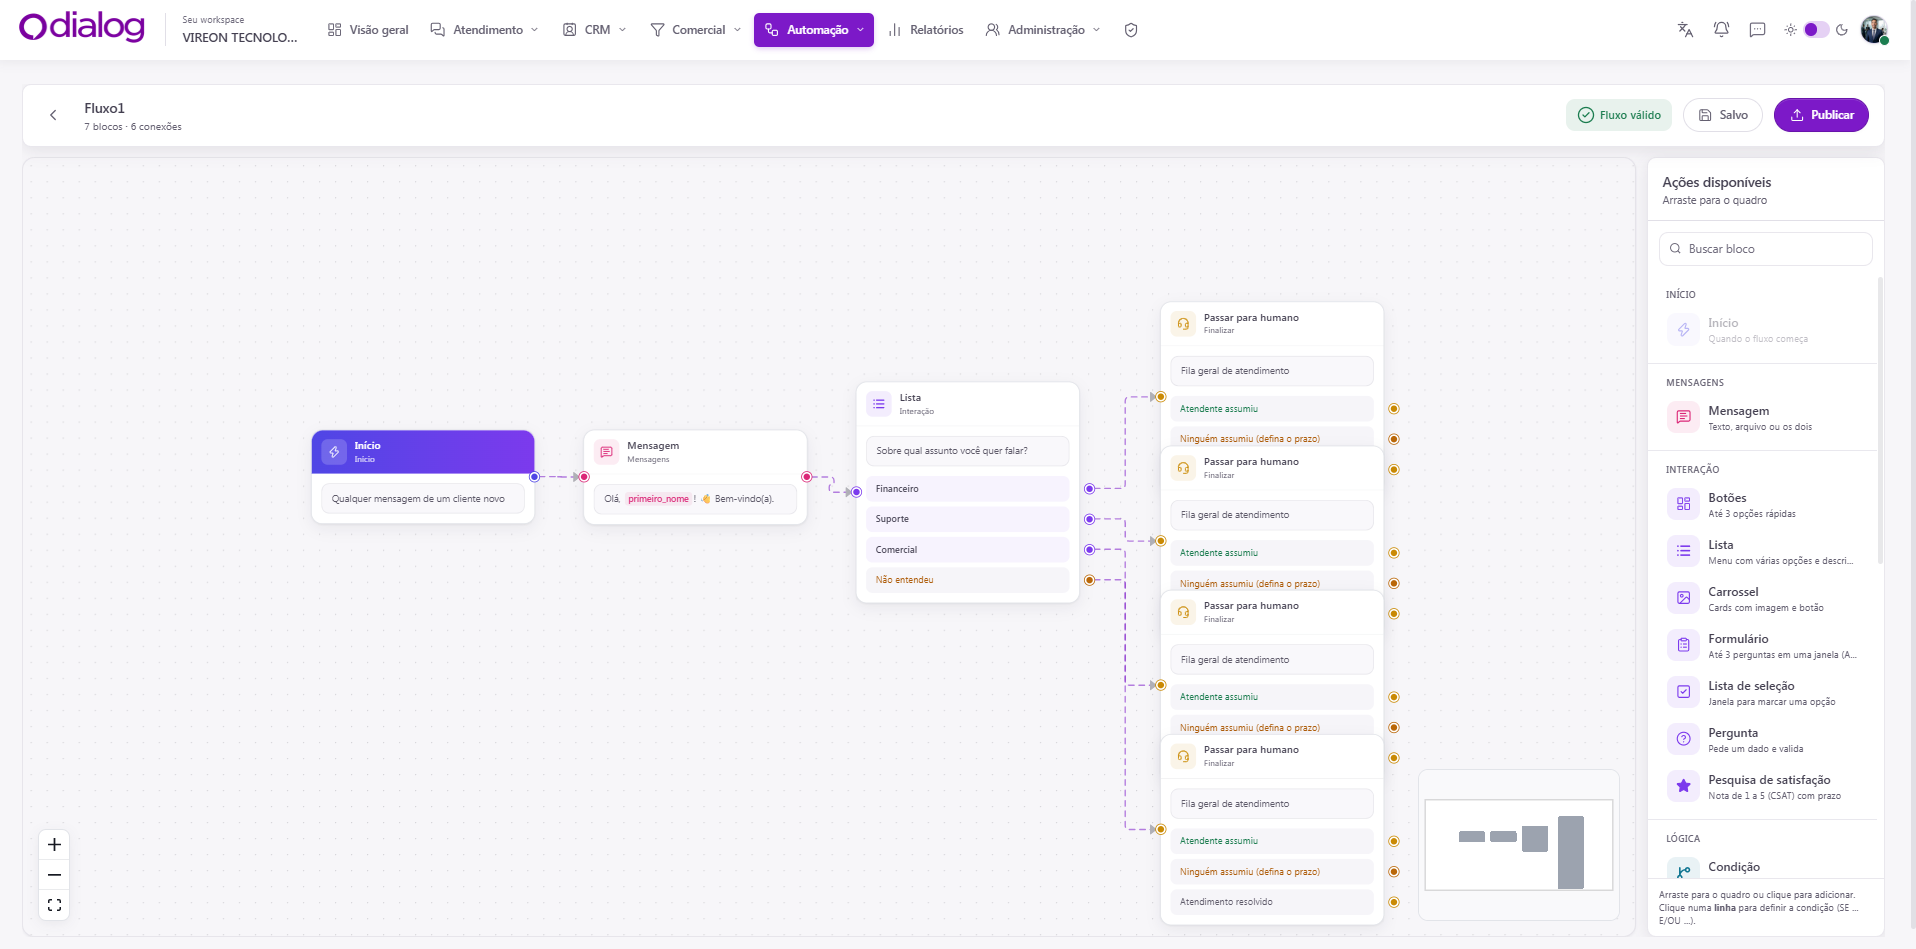The image size is (1916, 949).
Task: Open Relatórios page
Action: pos(926,30)
